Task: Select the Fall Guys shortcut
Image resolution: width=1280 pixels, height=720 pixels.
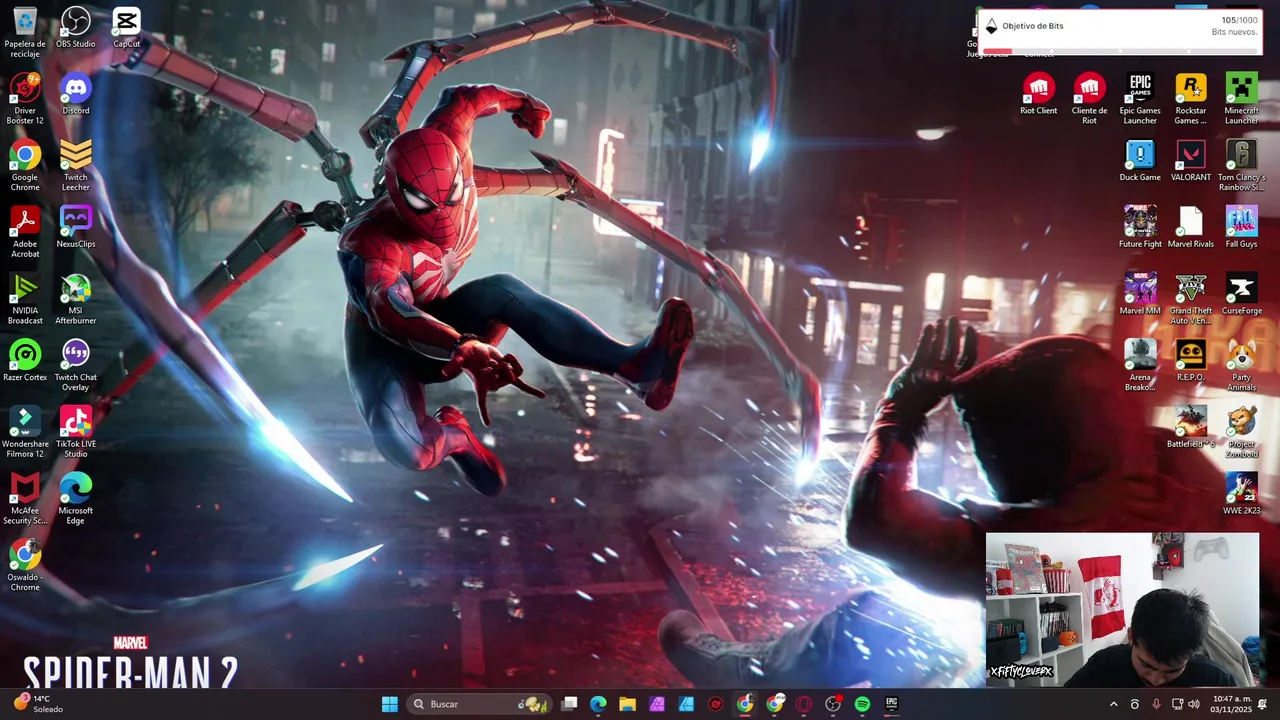Action: [x=1241, y=228]
